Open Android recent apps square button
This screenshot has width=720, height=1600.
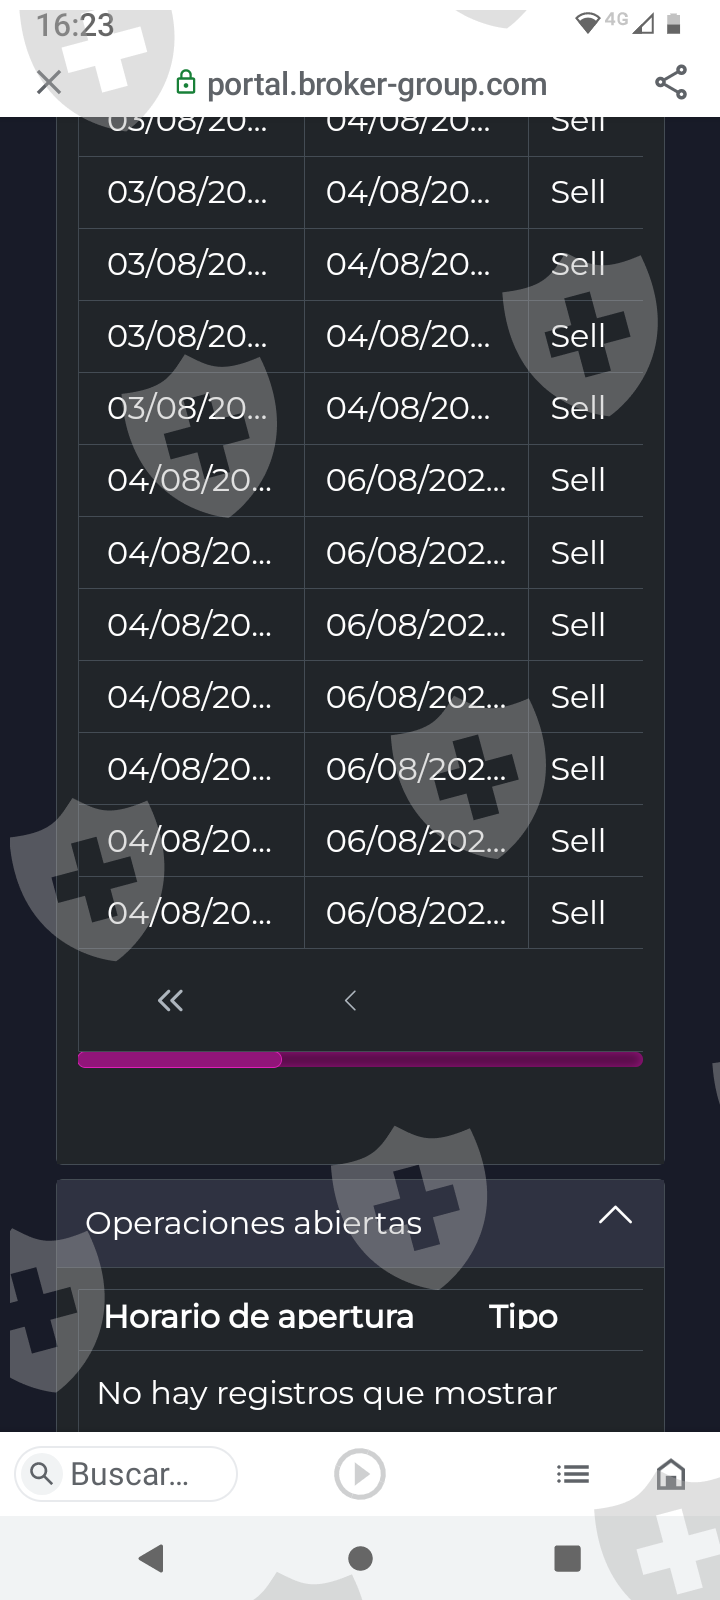click(x=567, y=1558)
